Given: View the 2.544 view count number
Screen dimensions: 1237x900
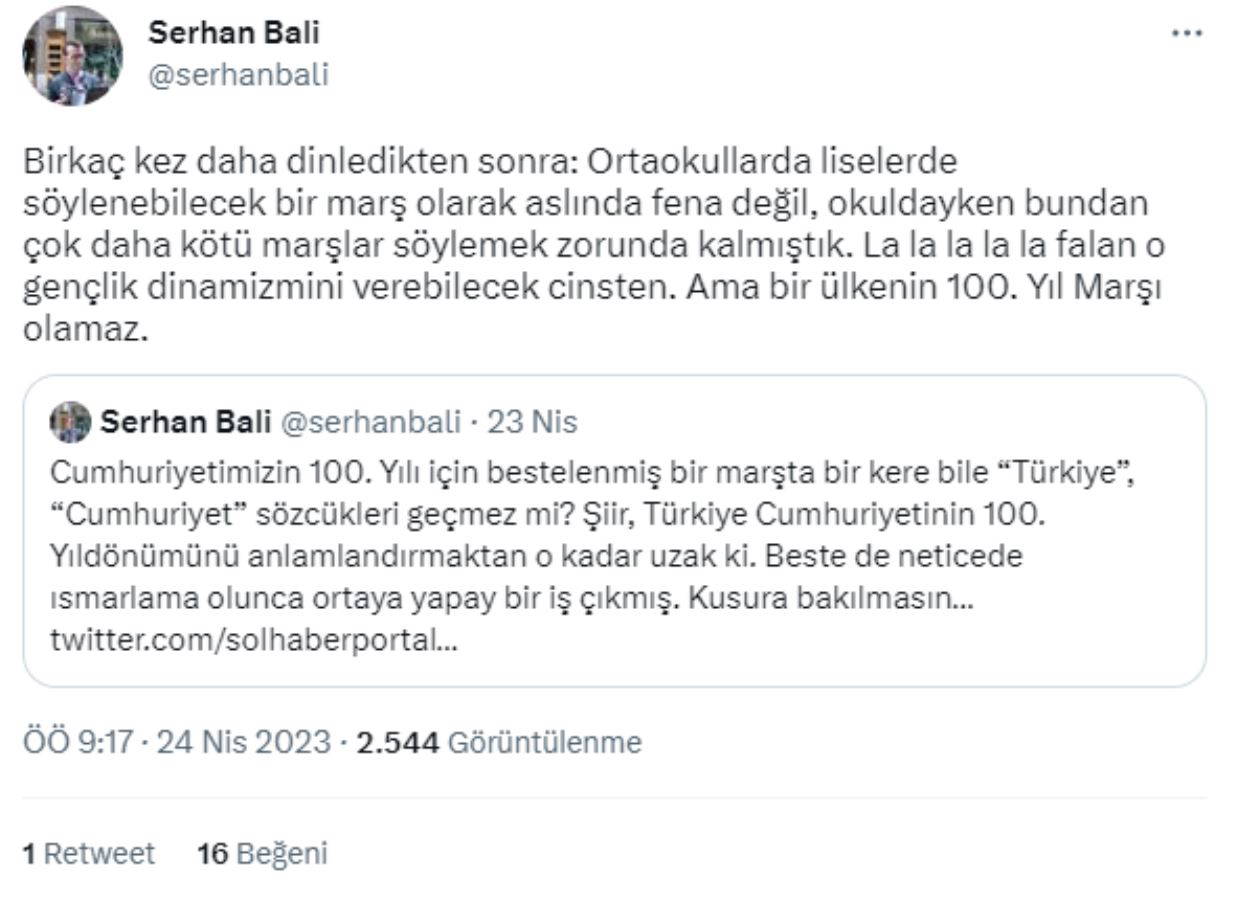Looking at the screenshot, I should pos(397,742).
